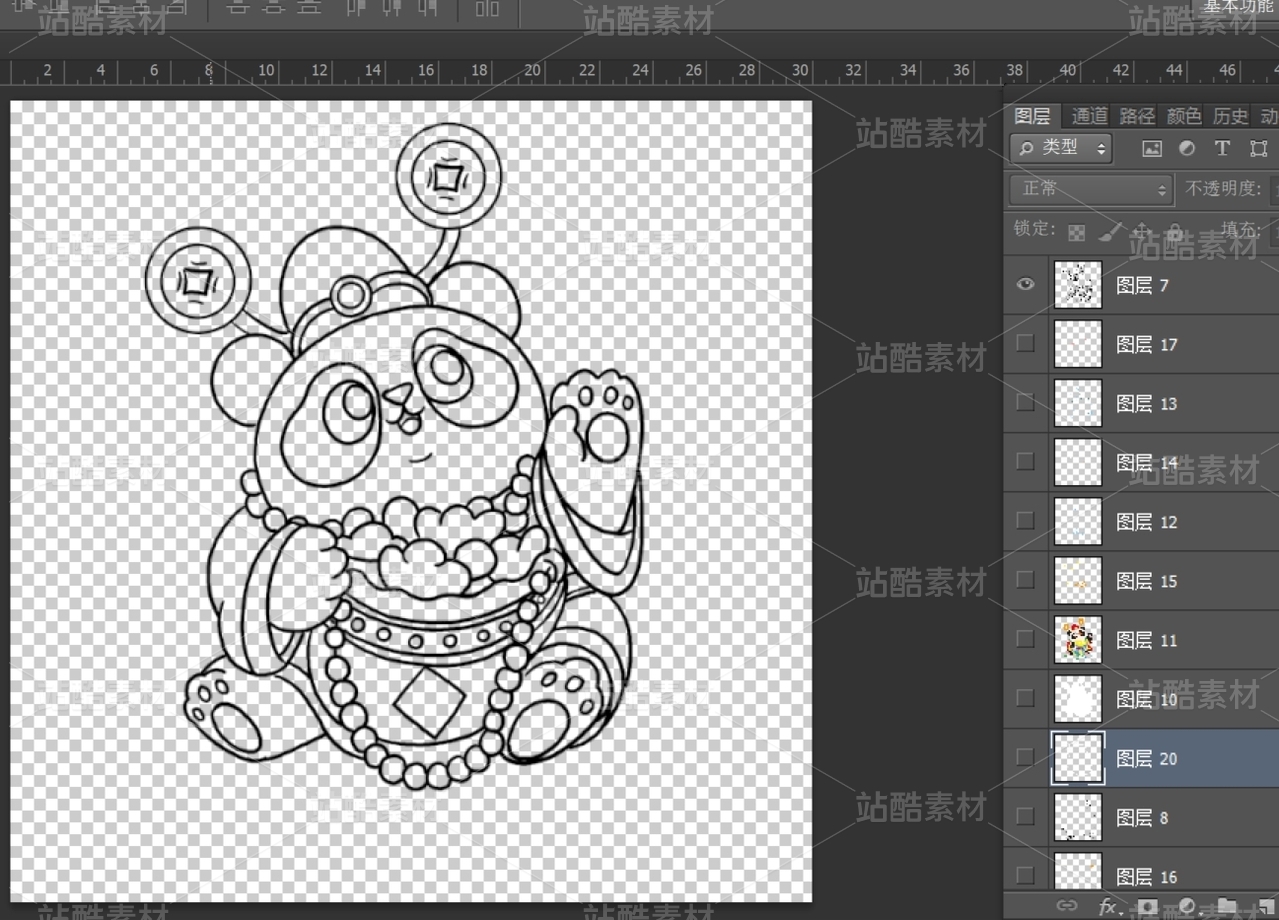
Task: Hide layer 图层 7 with the eye icon
Action: (x=1025, y=284)
